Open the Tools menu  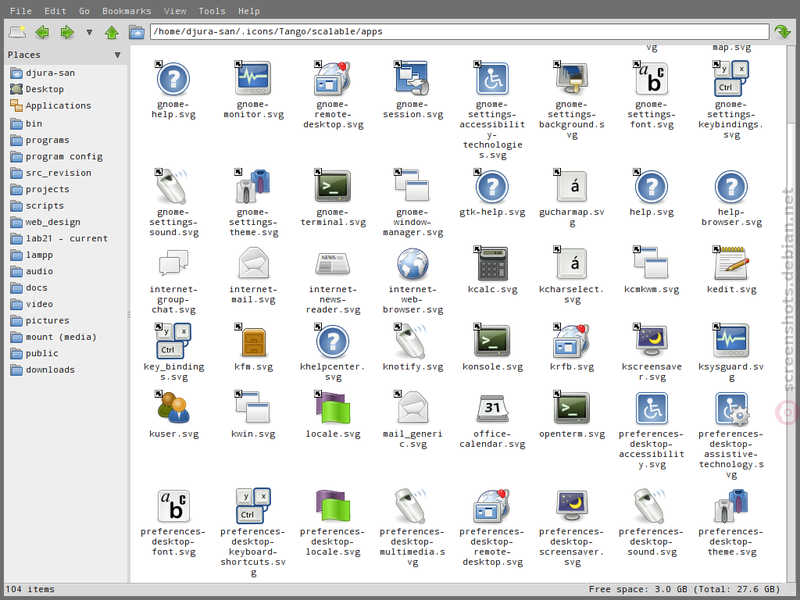coord(212,11)
